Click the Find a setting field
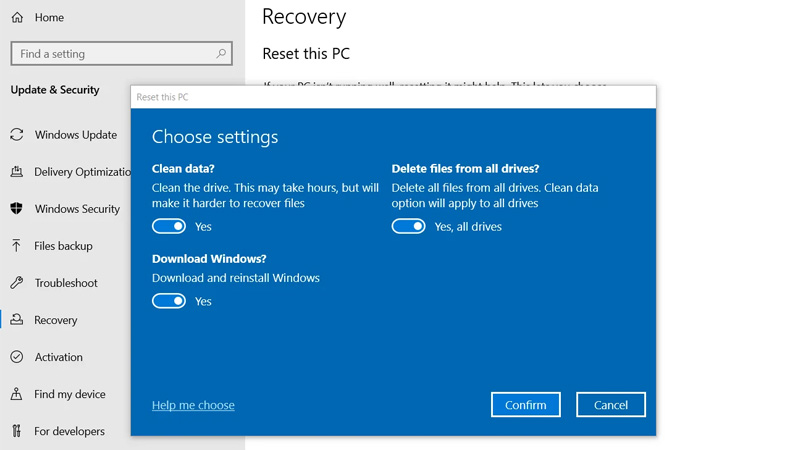This screenshot has height=450, width=800. click(x=121, y=54)
